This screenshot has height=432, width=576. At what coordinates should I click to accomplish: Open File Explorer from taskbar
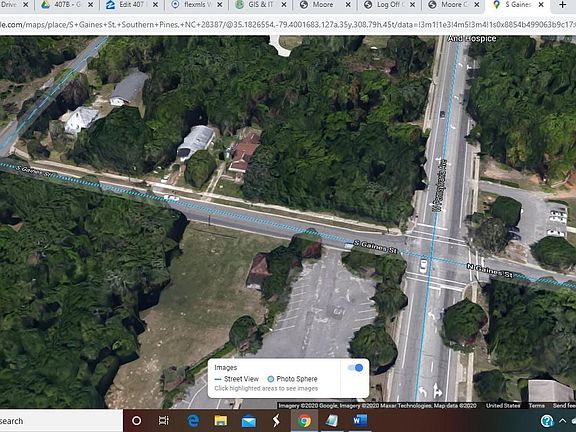point(221,421)
